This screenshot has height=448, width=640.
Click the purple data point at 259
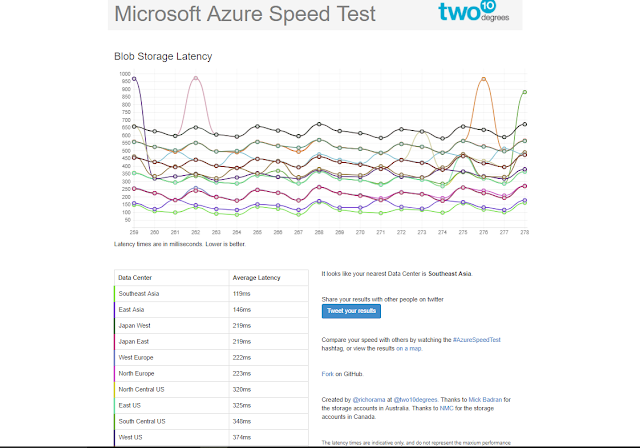pos(135,79)
